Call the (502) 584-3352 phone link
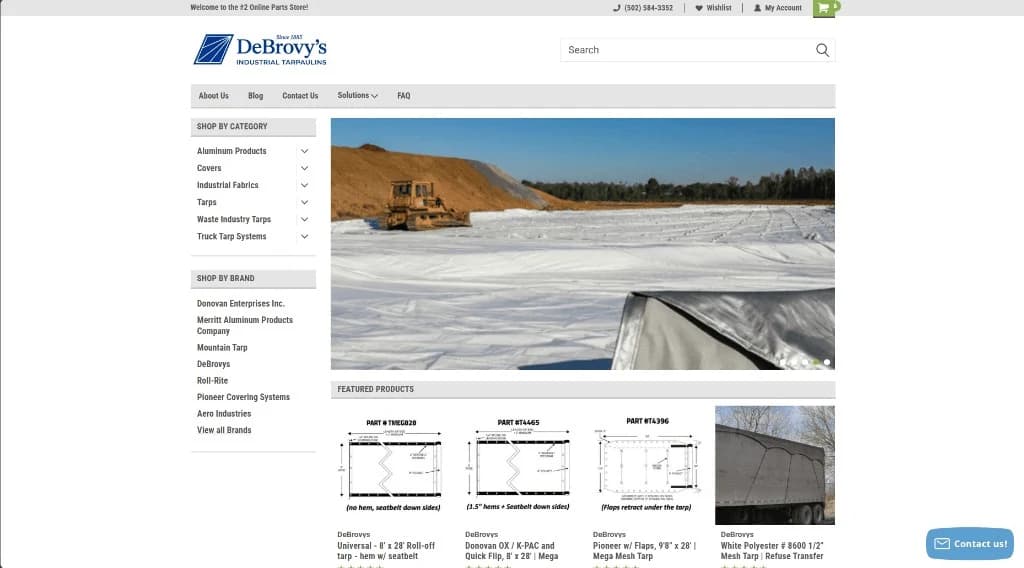The image size is (1024, 568). click(648, 8)
